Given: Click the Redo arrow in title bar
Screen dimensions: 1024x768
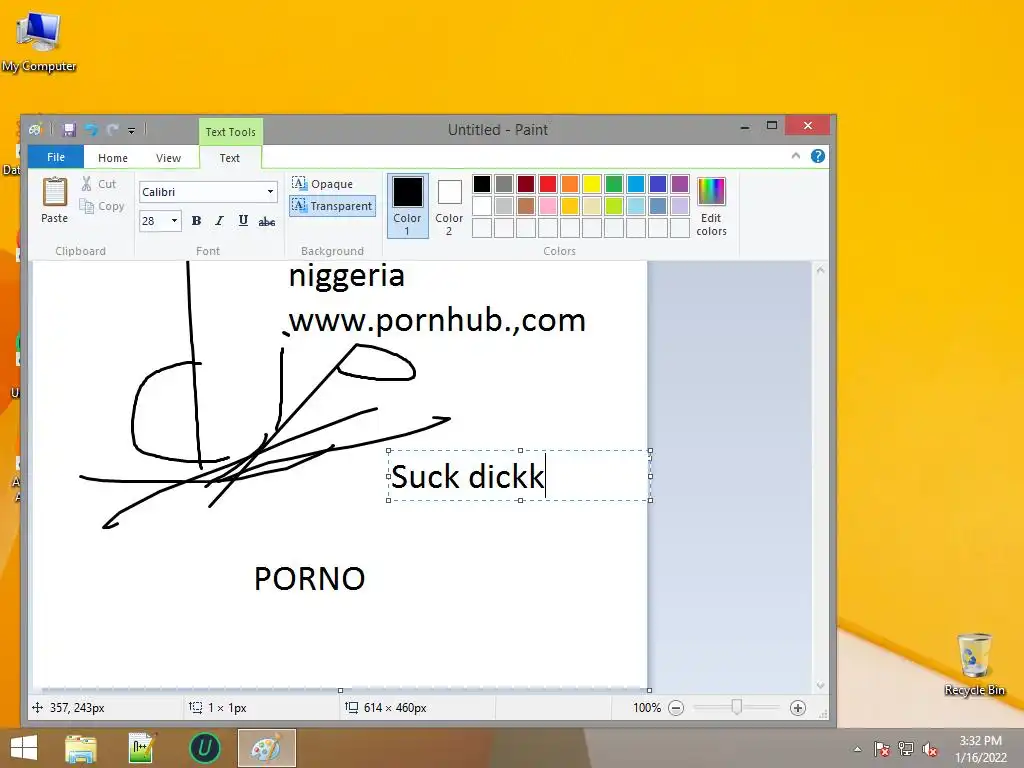Looking at the screenshot, I should click(x=113, y=130).
